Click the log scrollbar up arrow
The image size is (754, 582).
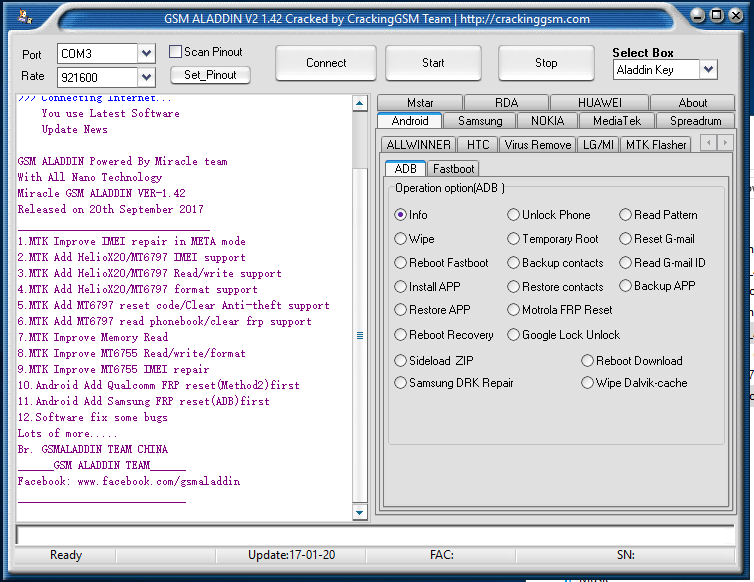(360, 103)
